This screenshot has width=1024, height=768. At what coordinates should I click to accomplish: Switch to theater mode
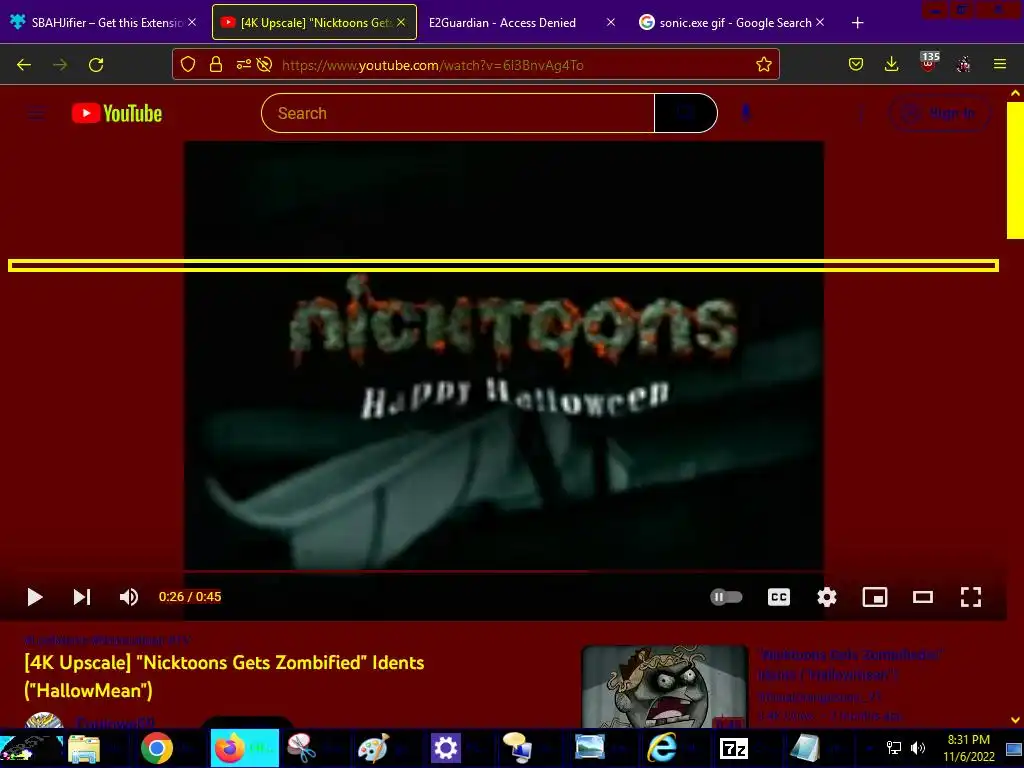923,597
